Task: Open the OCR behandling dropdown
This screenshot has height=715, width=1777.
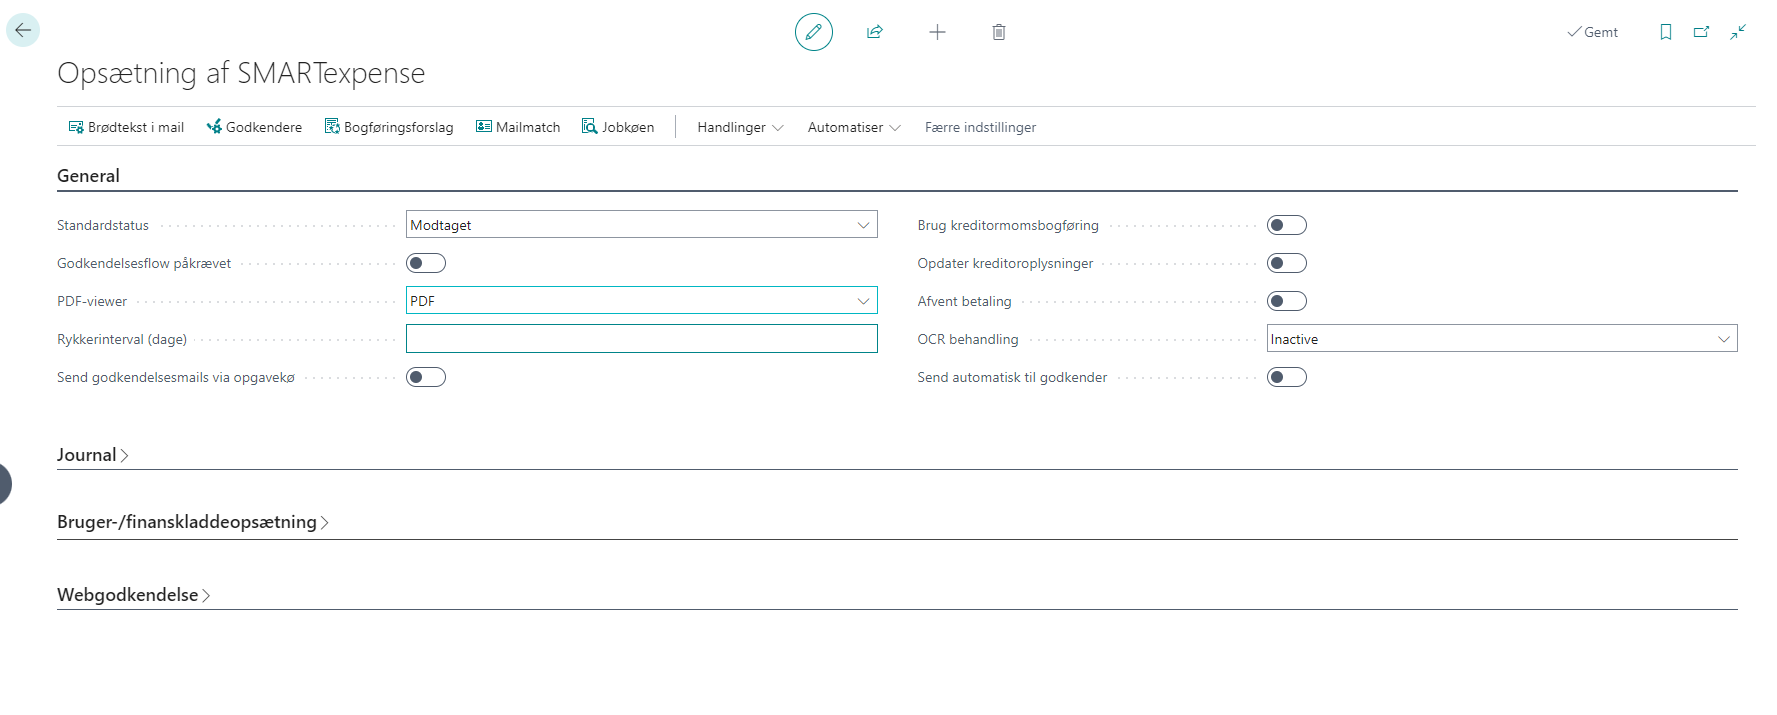Action: point(1501,339)
